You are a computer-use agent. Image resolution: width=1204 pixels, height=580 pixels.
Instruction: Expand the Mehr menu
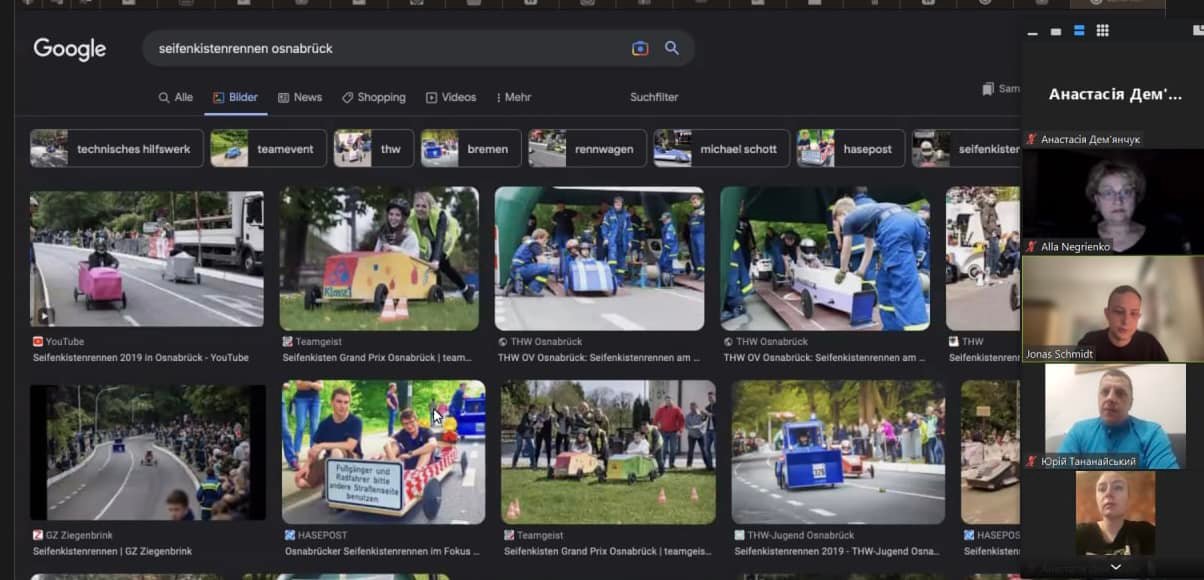coord(513,97)
